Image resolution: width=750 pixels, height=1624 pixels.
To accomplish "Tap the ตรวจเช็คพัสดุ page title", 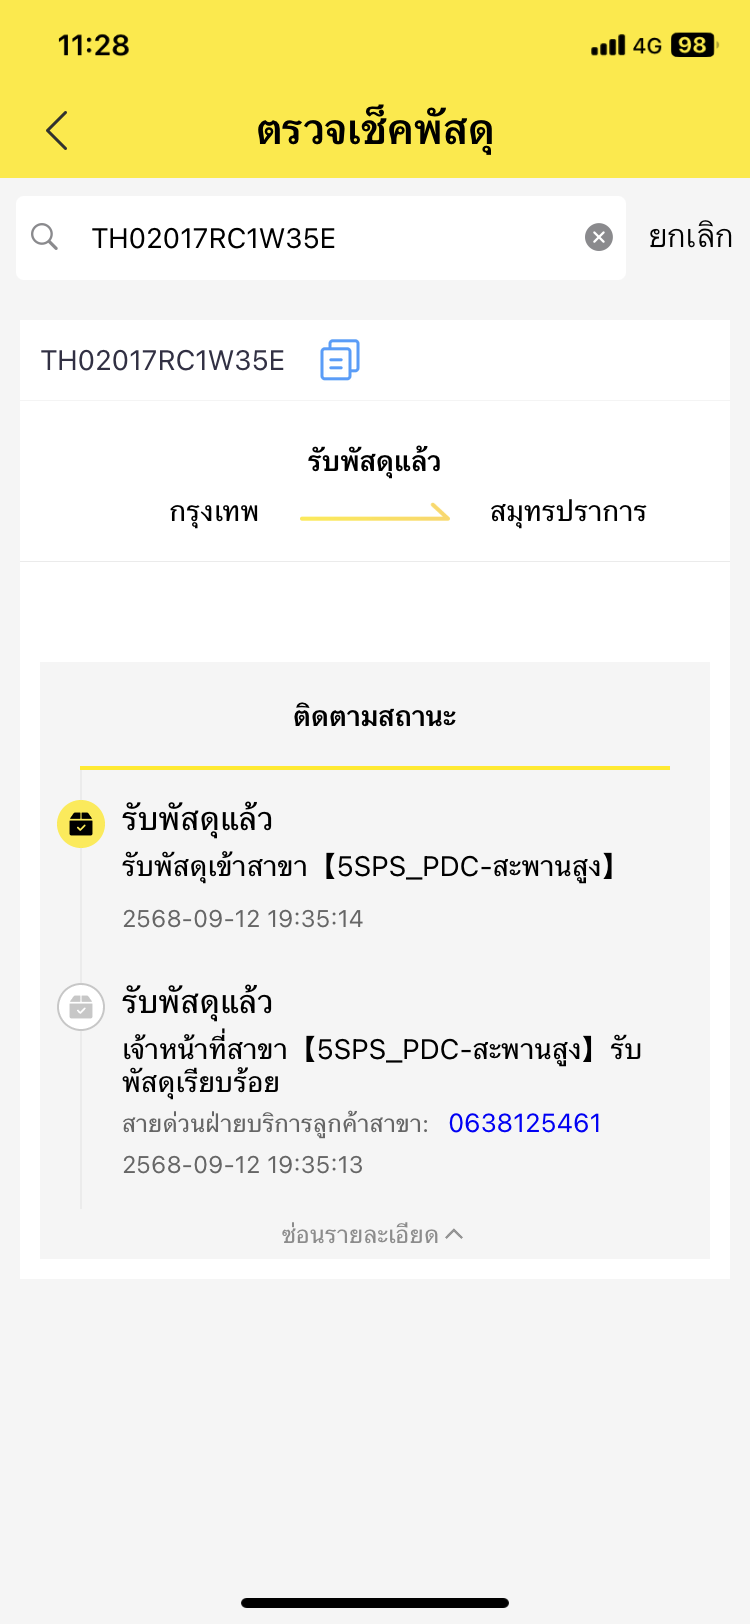I will click(375, 131).
